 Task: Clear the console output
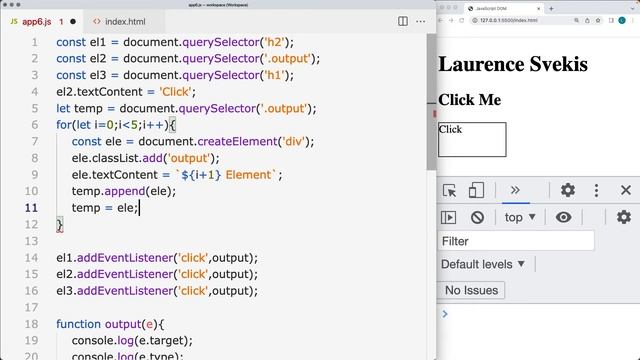pyautogui.click(x=477, y=217)
